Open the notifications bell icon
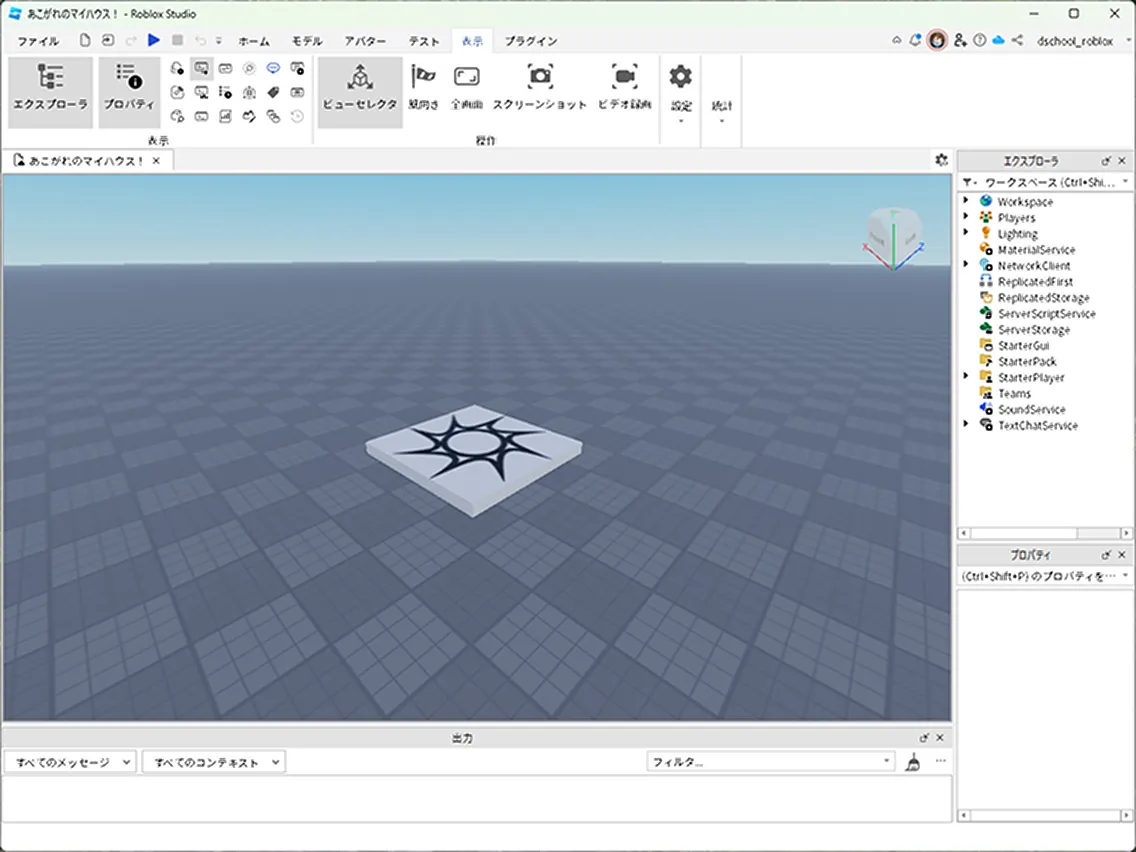The height and width of the screenshot is (852, 1136). tap(914, 40)
